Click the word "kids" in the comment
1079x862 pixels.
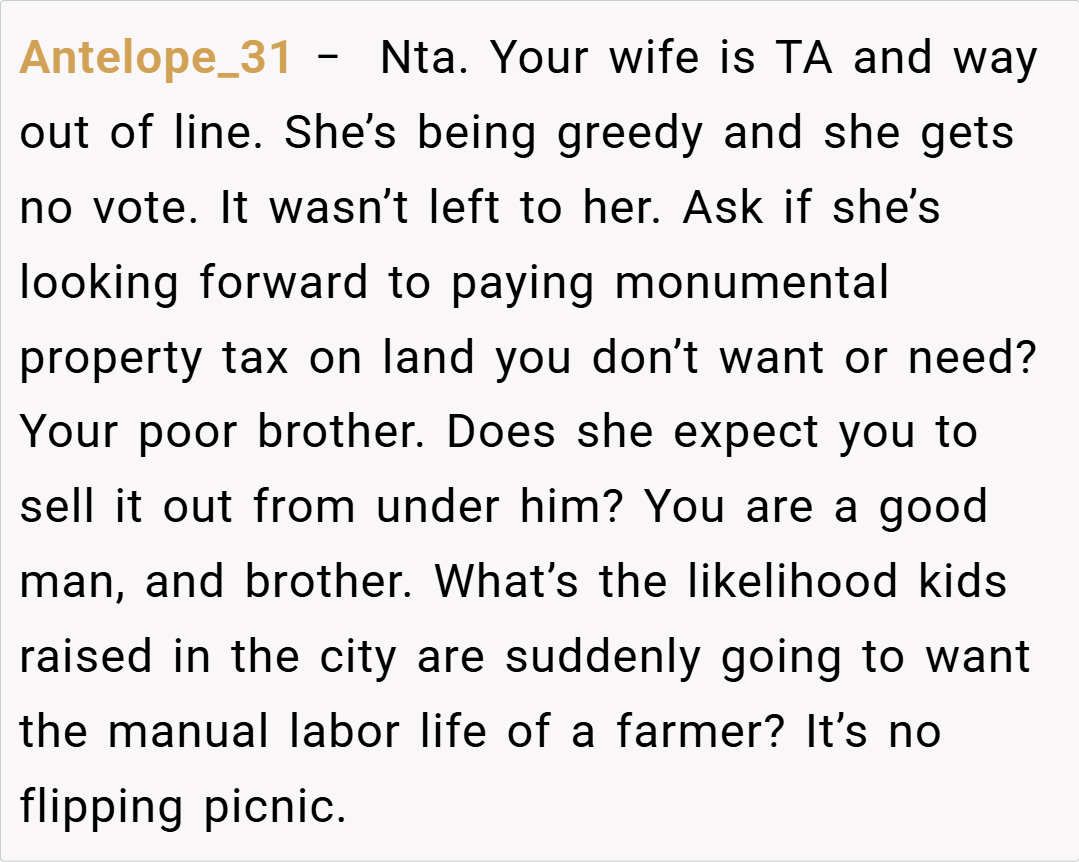[x=969, y=582]
